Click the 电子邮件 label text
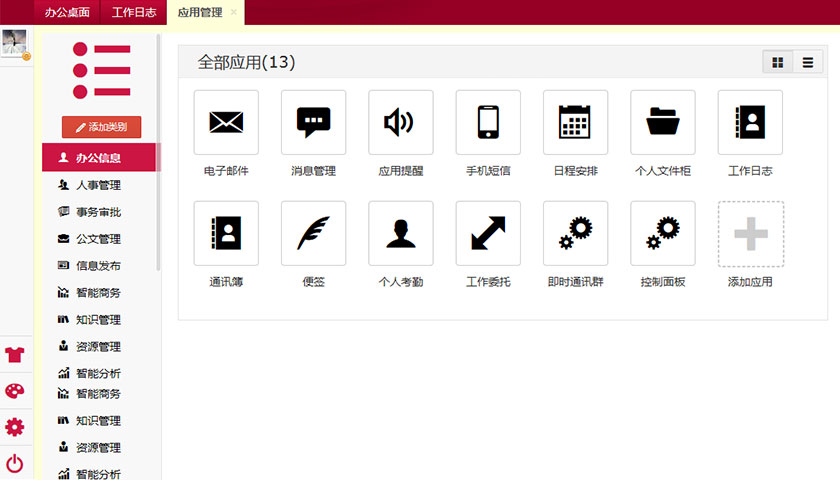 (226, 171)
